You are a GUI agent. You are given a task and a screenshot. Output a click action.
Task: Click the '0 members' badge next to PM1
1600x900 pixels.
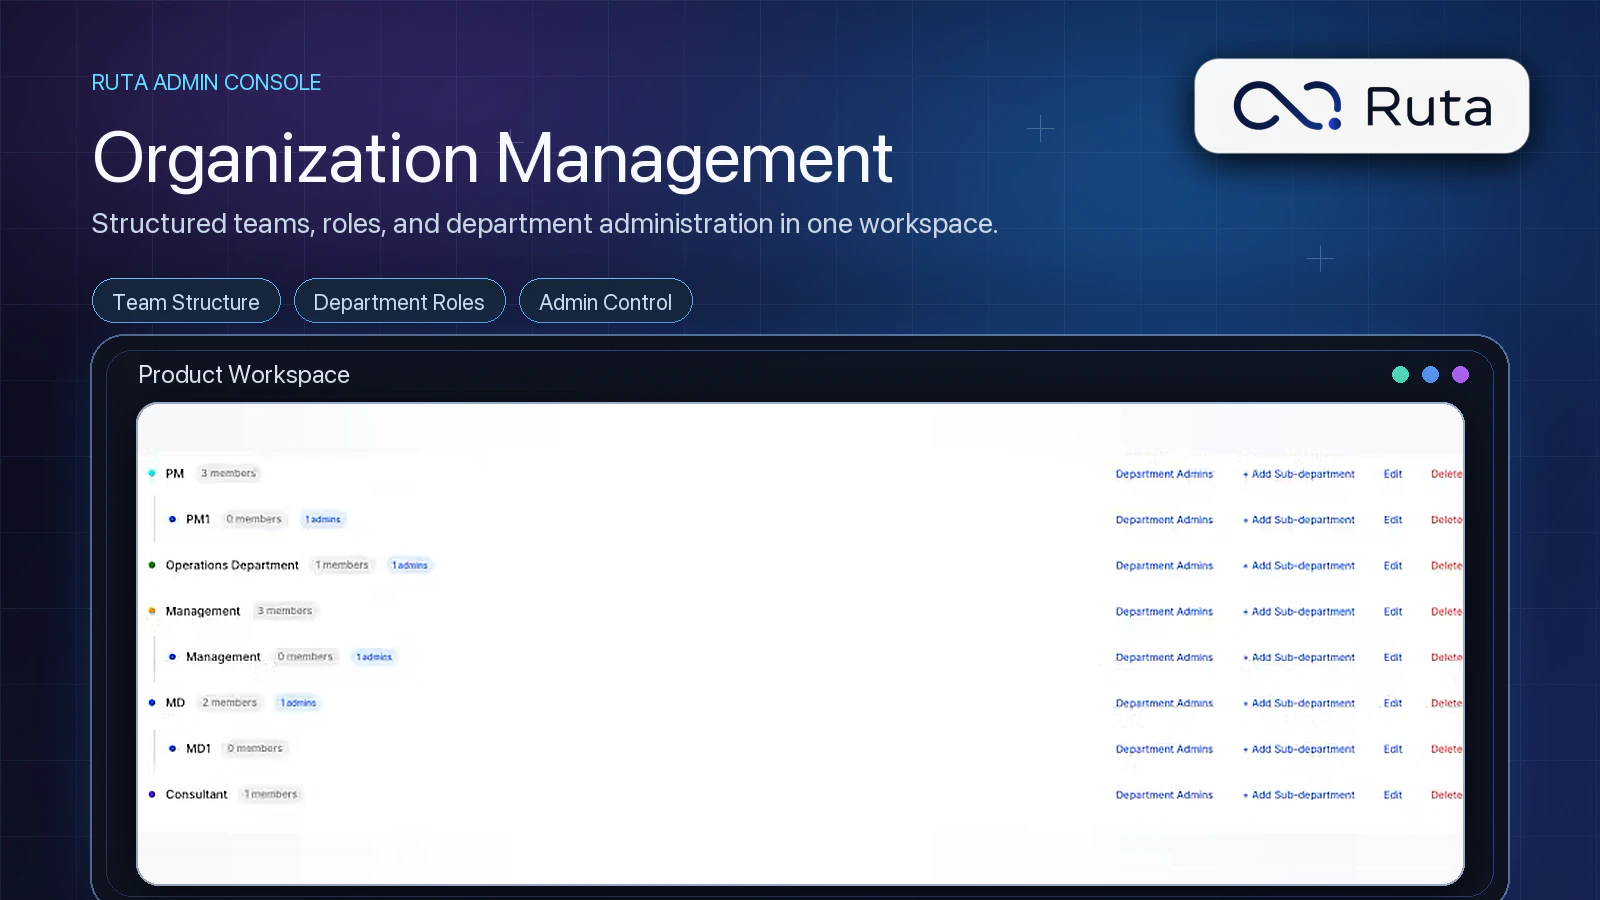point(254,519)
